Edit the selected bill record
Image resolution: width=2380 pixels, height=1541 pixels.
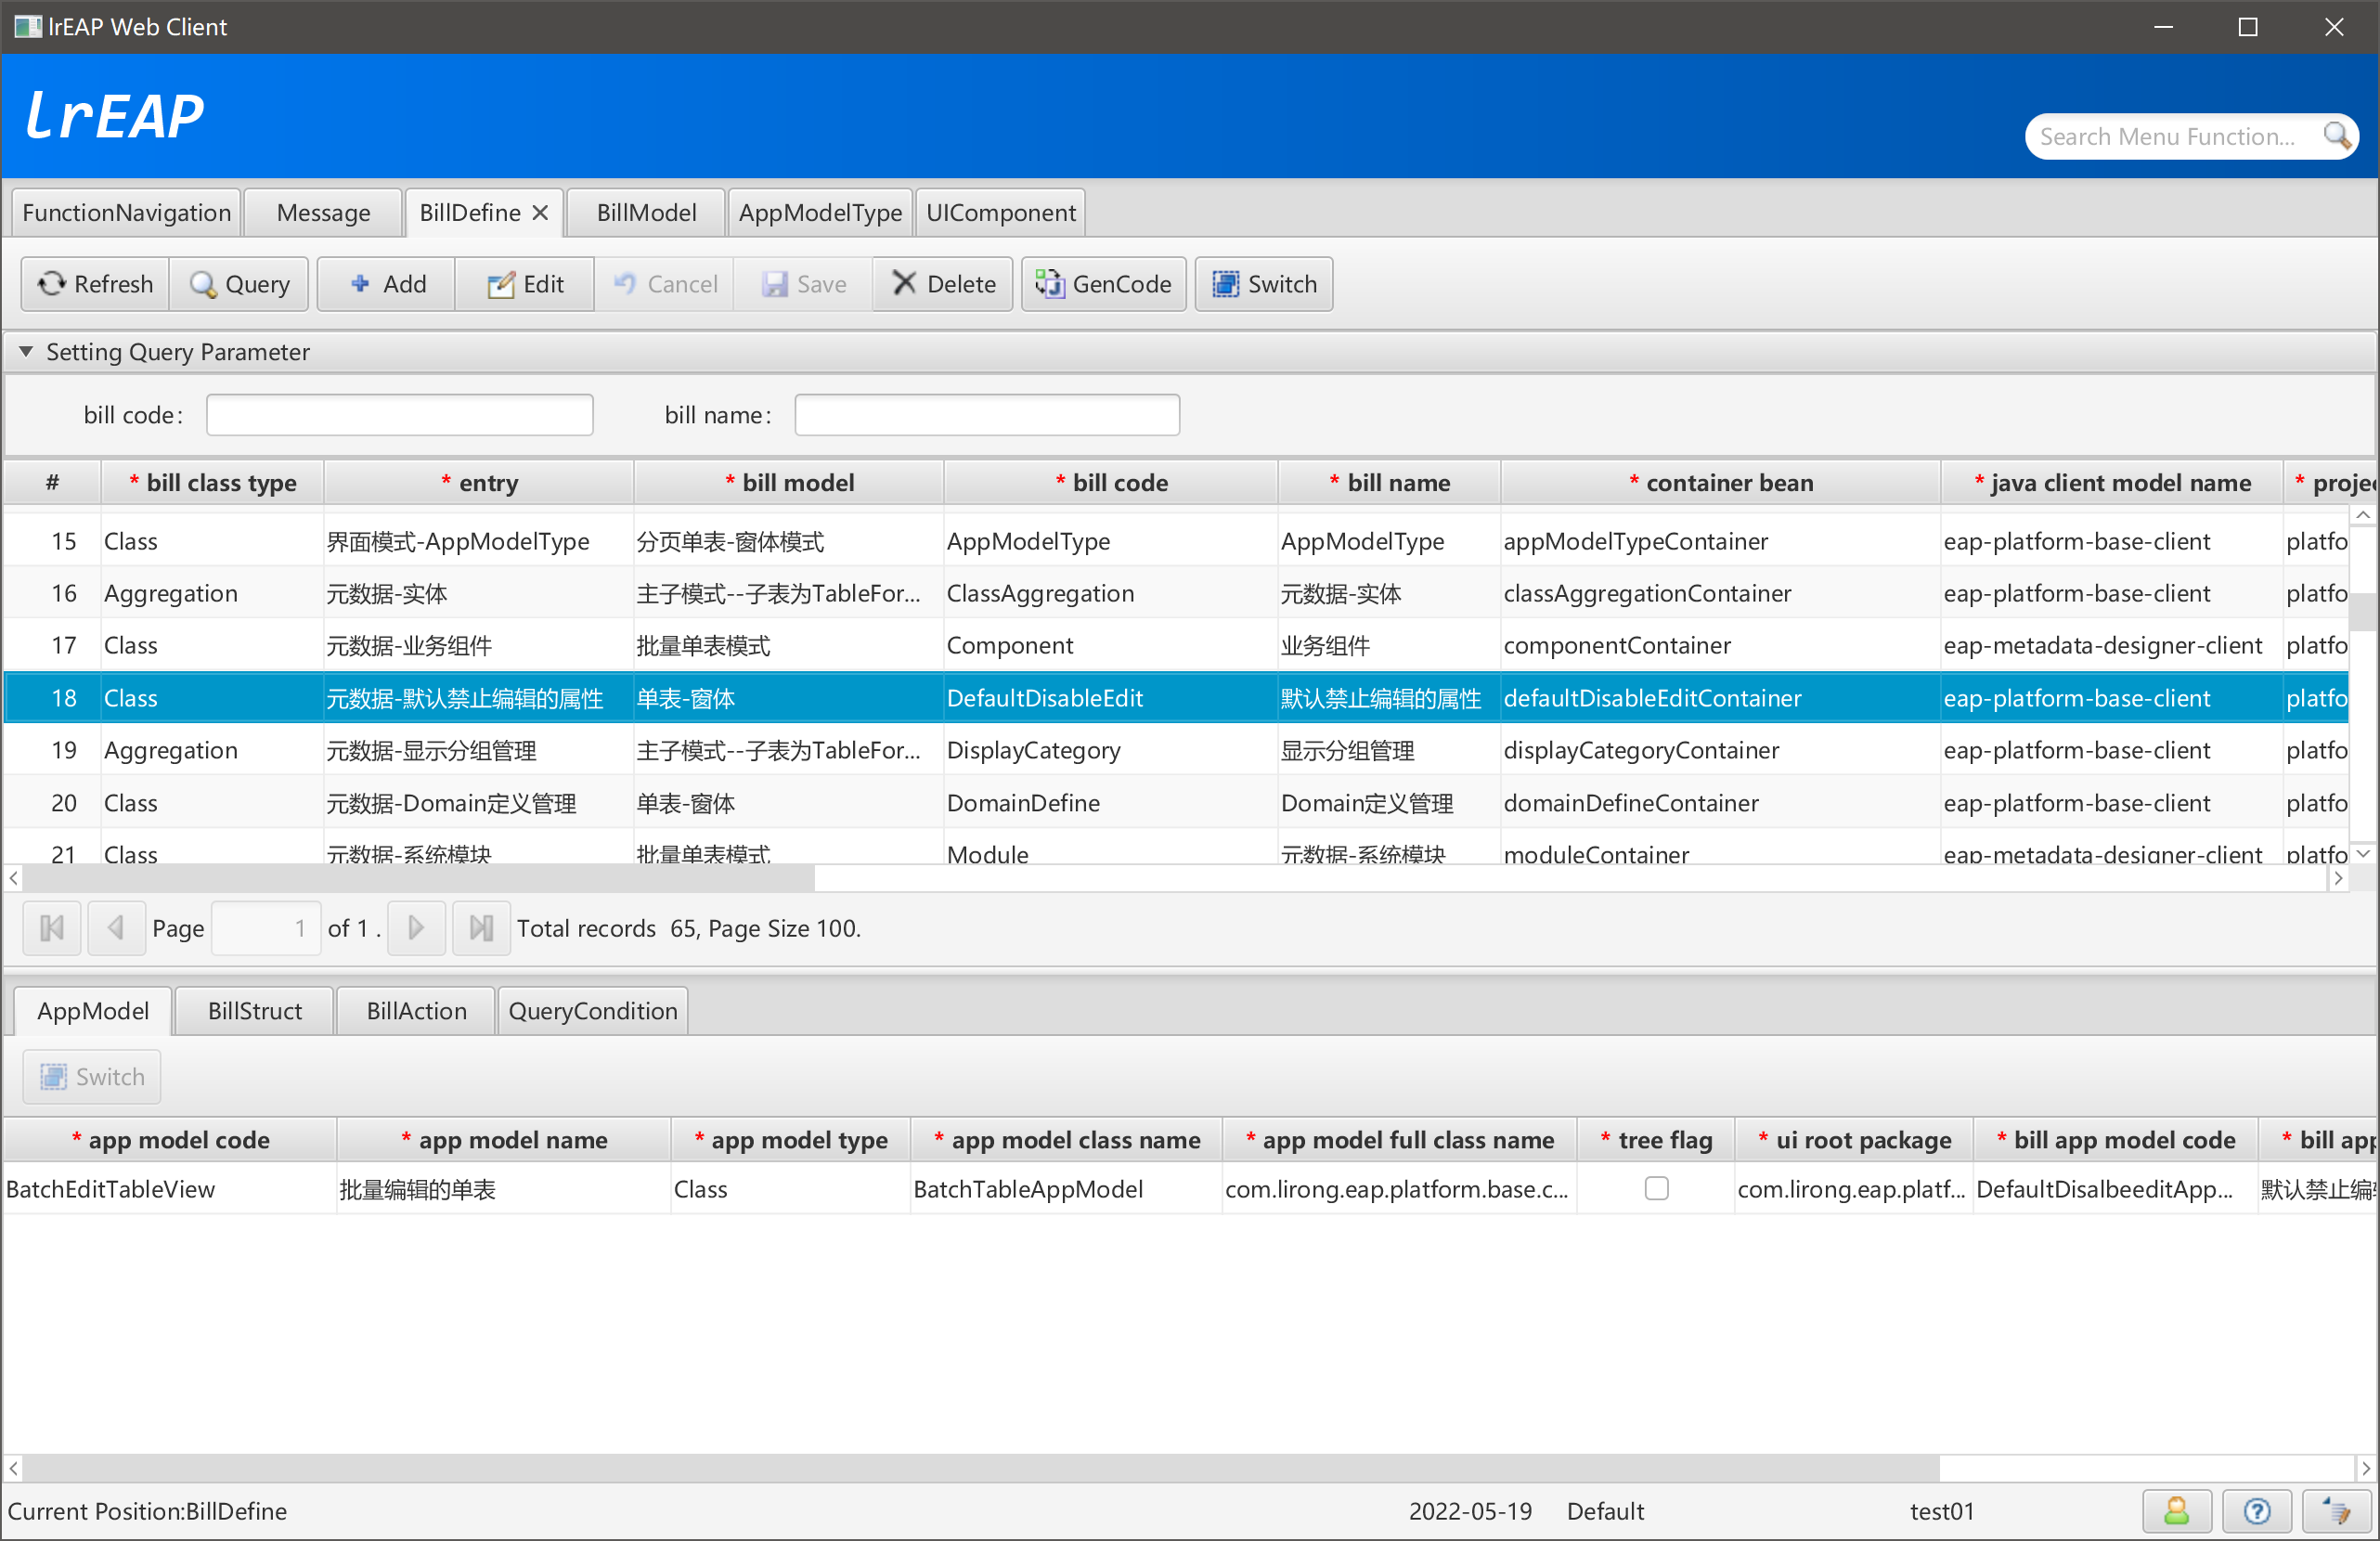[x=525, y=285]
